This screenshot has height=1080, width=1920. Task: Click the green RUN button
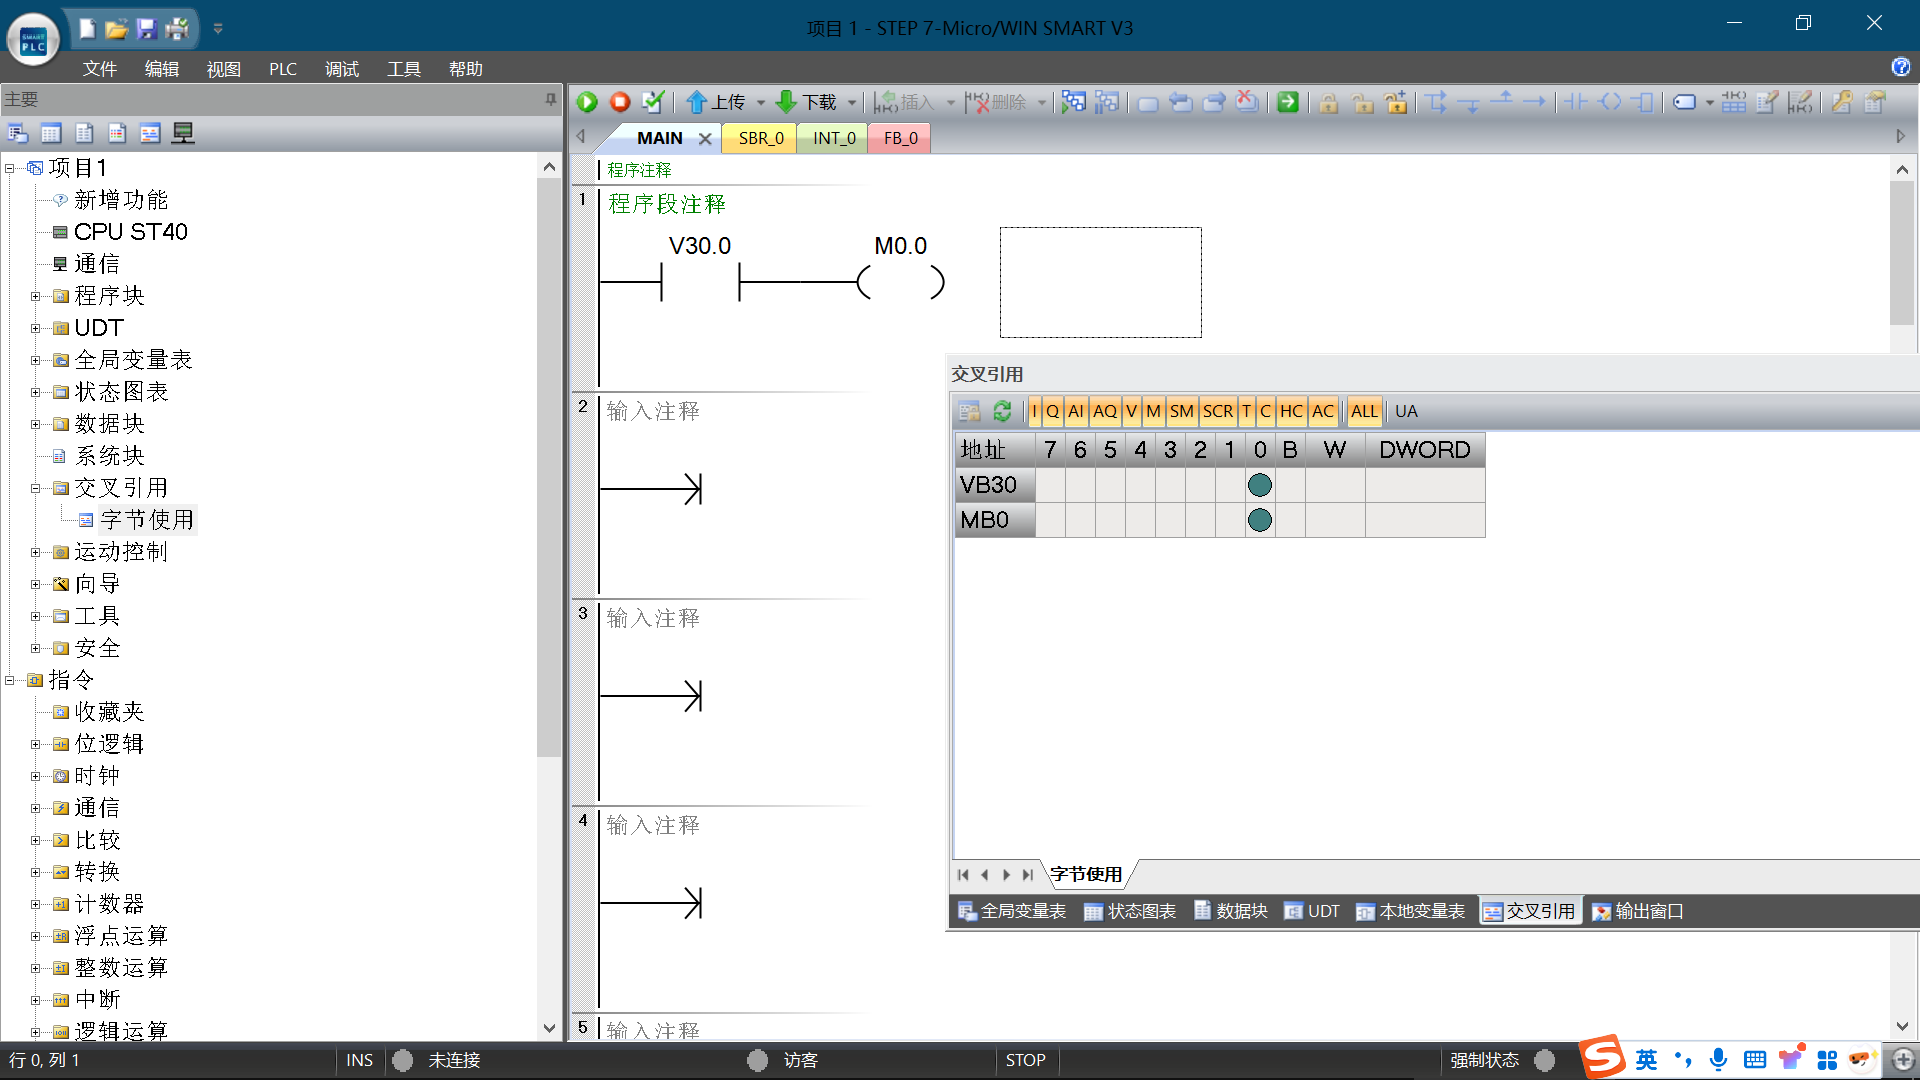pos(587,102)
